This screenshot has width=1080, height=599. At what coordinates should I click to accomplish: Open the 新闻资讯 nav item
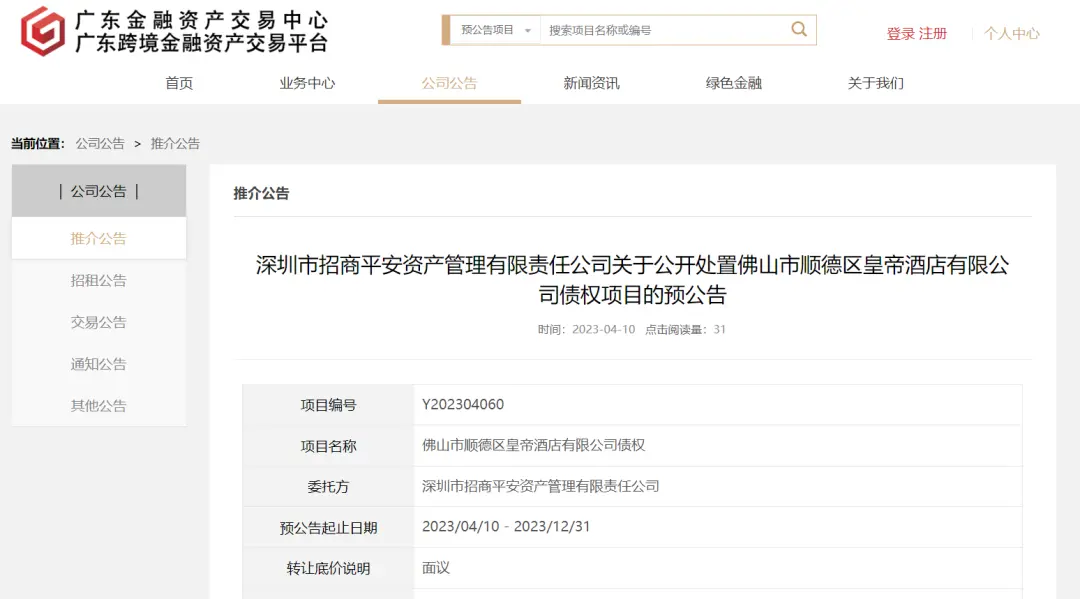591,83
